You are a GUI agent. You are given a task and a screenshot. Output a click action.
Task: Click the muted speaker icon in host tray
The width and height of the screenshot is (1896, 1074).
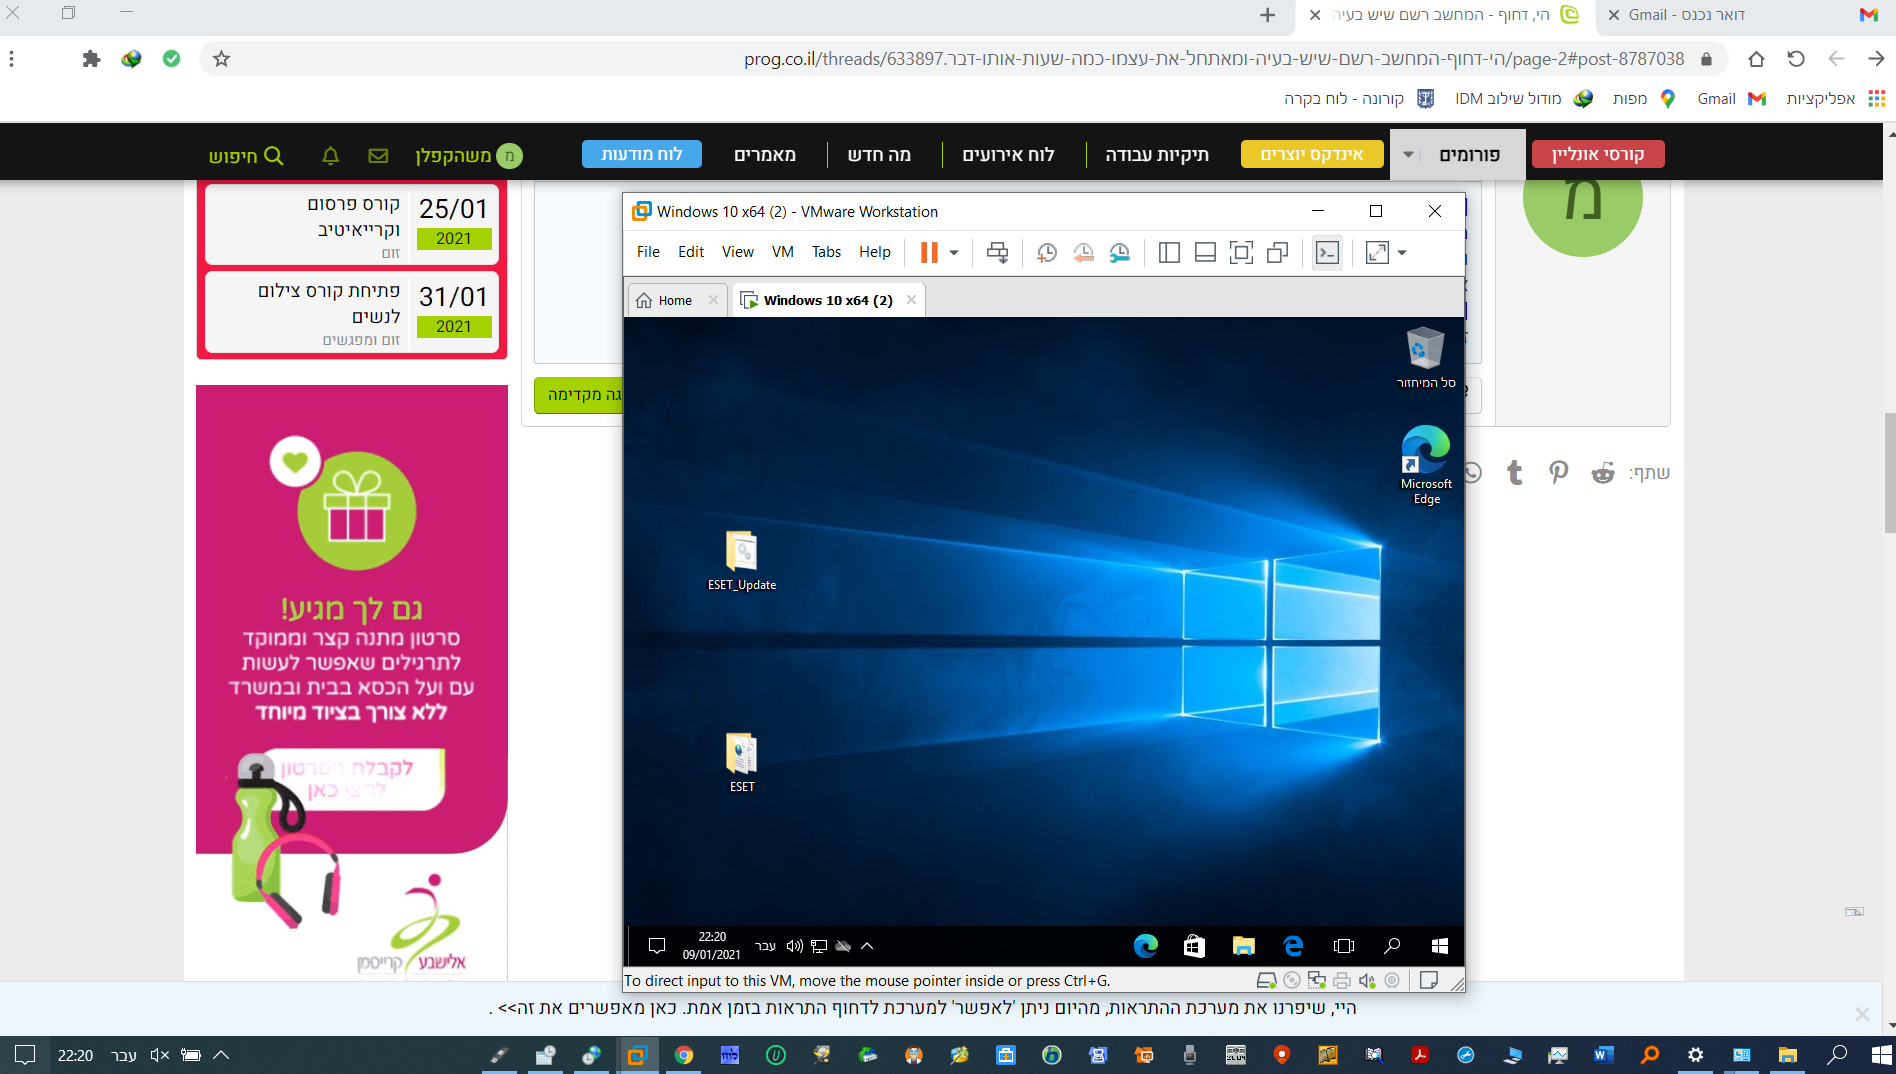tap(159, 1055)
